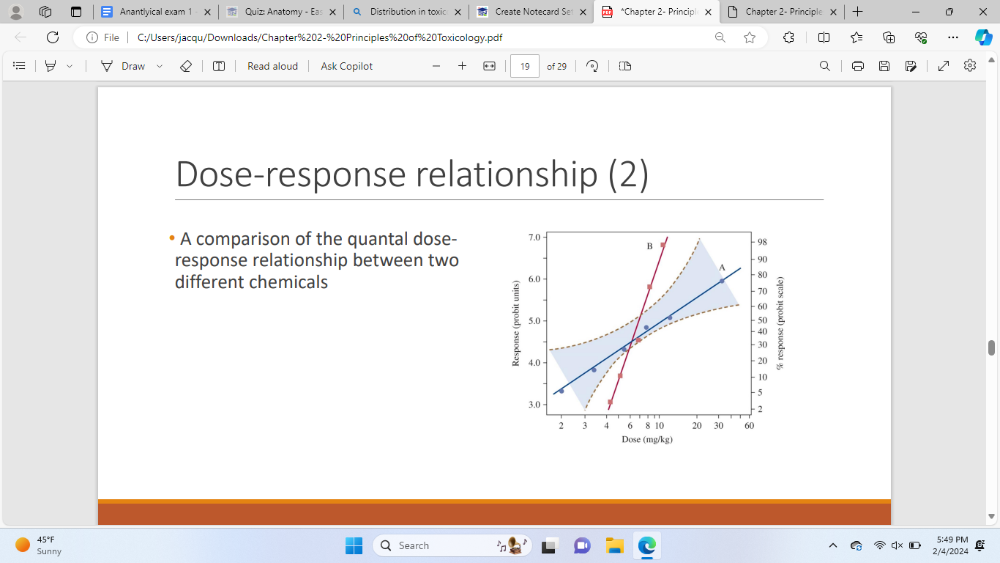Open the PDF table of contents panel

pyautogui.click(x=18, y=66)
